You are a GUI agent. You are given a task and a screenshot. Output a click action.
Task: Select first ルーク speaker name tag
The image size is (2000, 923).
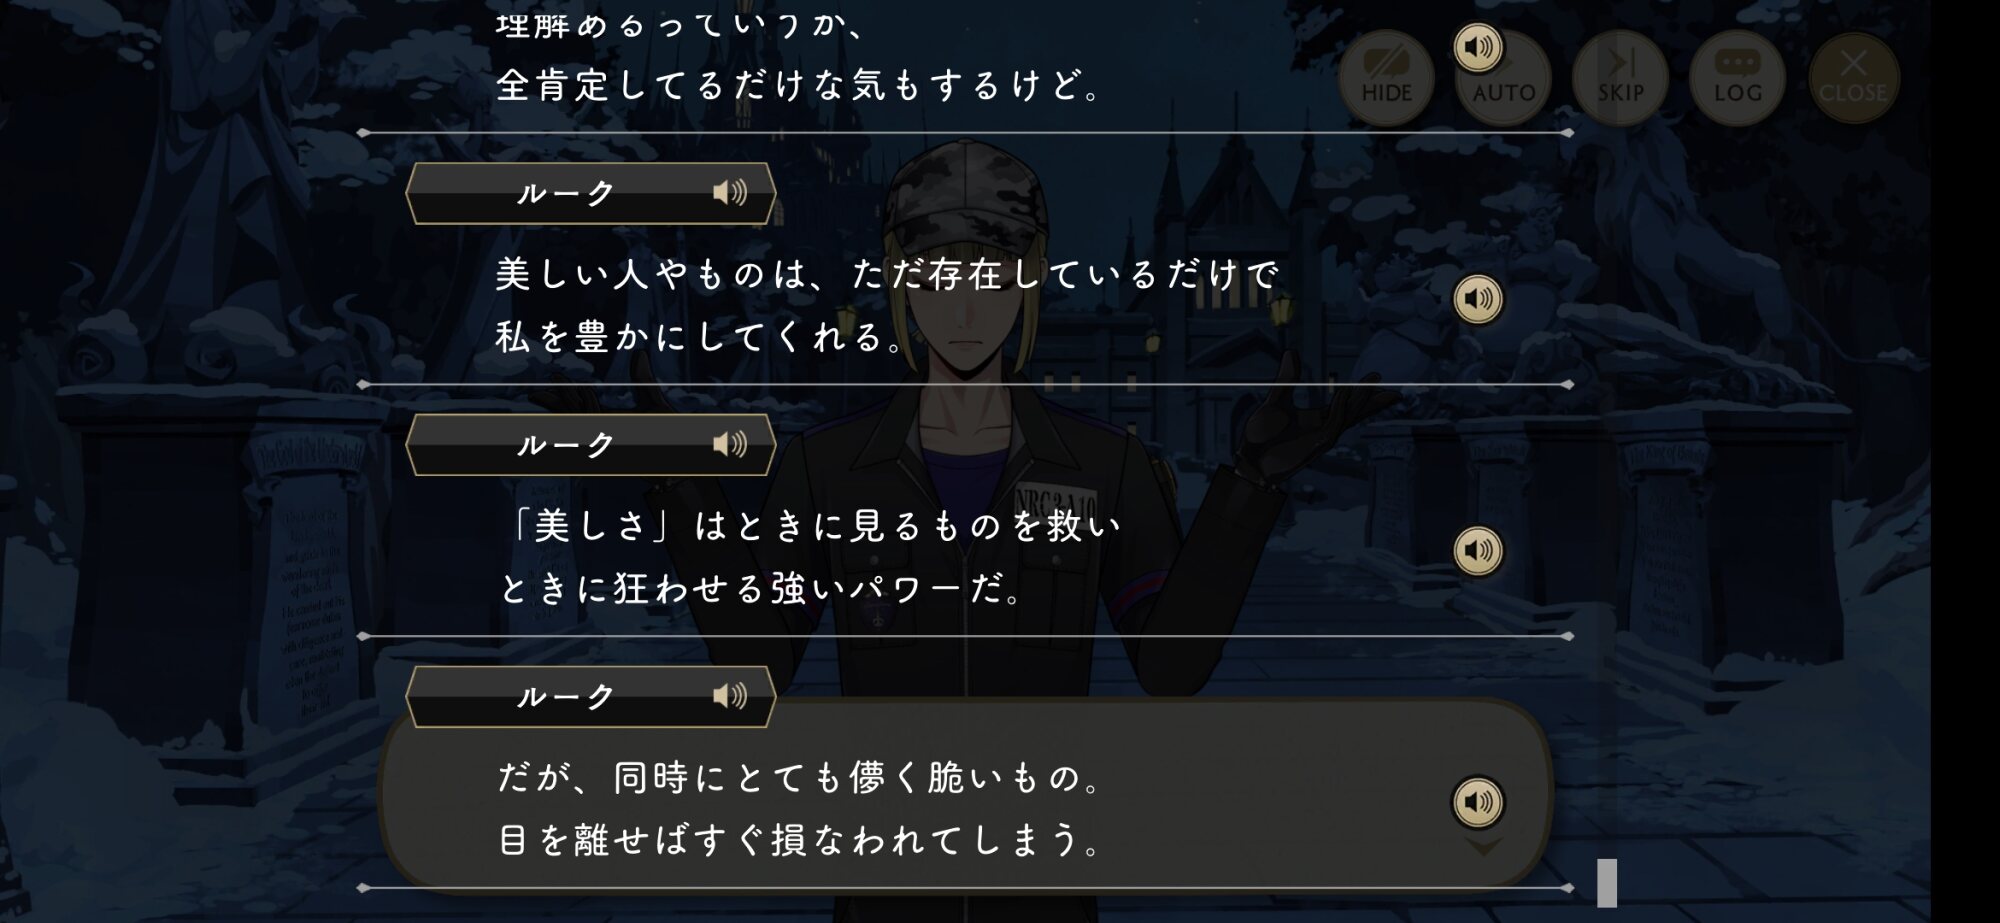click(591, 193)
